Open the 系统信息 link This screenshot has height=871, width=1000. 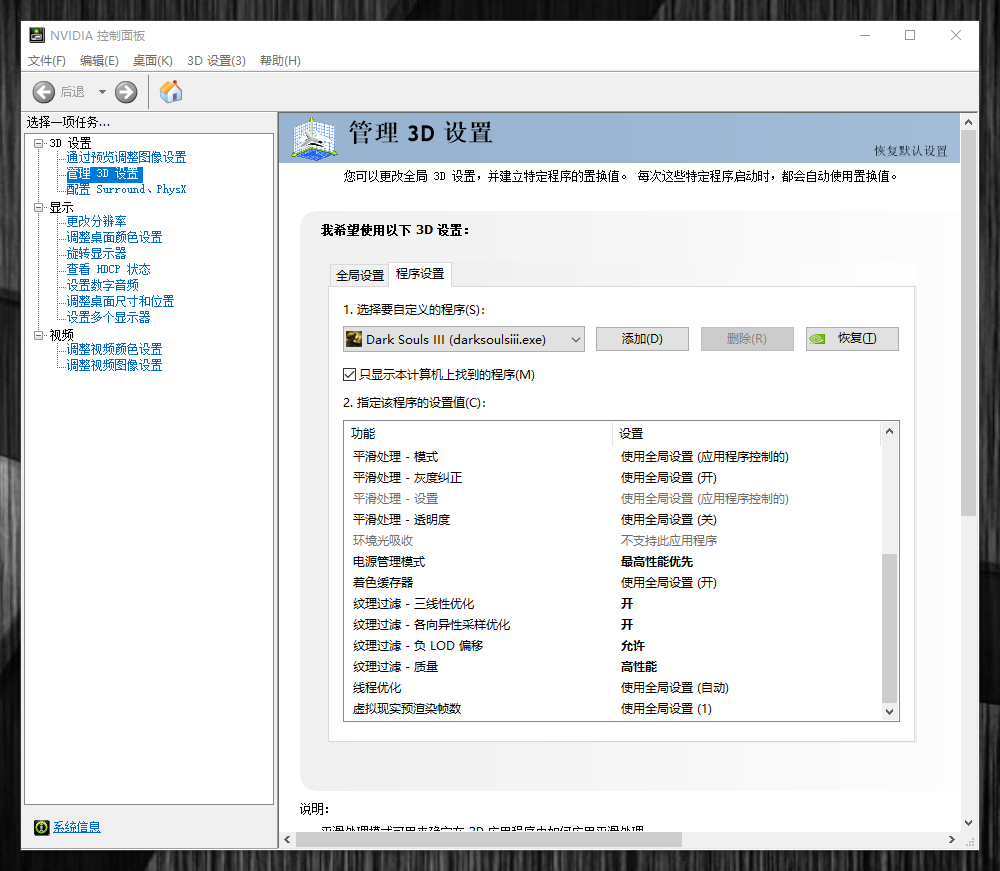click(x=77, y=827)
